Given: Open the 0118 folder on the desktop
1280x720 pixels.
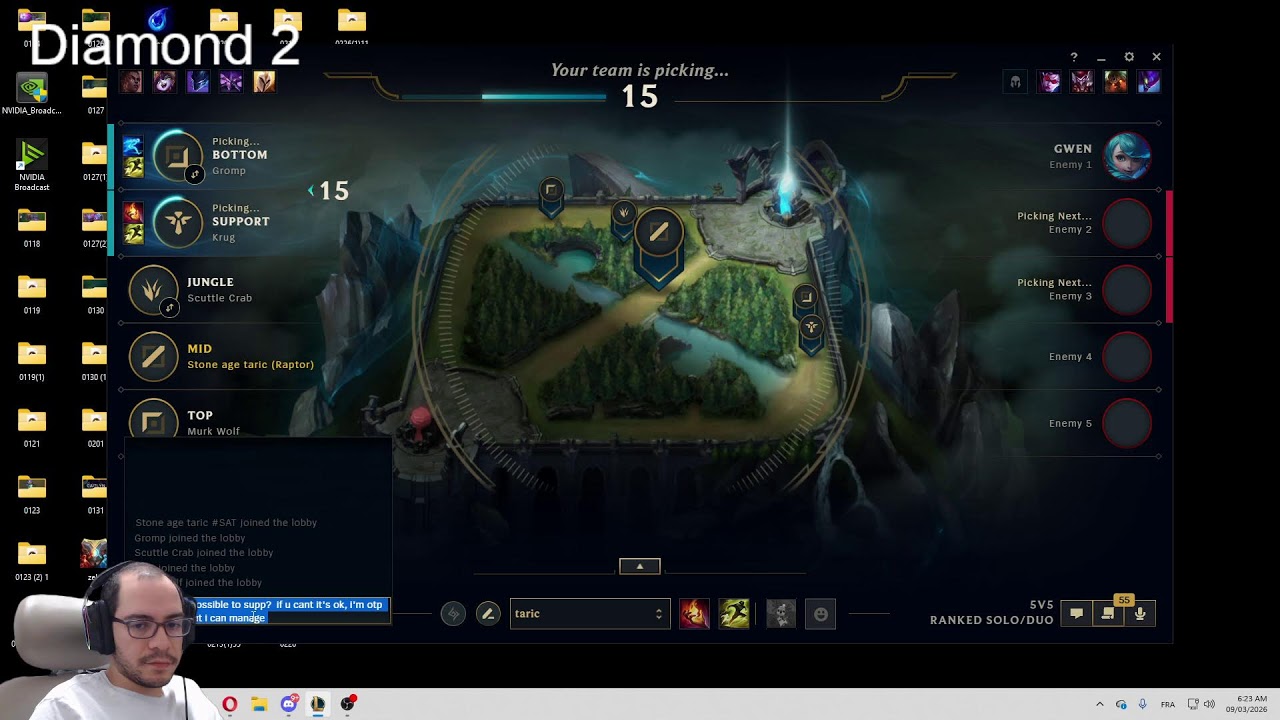Looking at the screenshot, I should click(32, 227).
